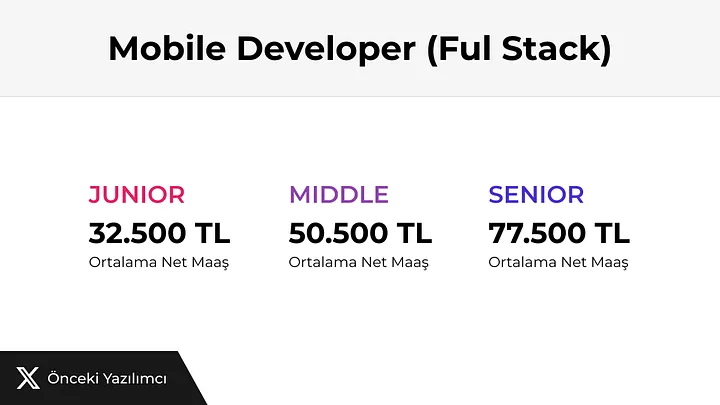Select the (Ful Stack) text in the title
Image resolution: width=720 pixels, height=405 pixels.
pos(519,48)
